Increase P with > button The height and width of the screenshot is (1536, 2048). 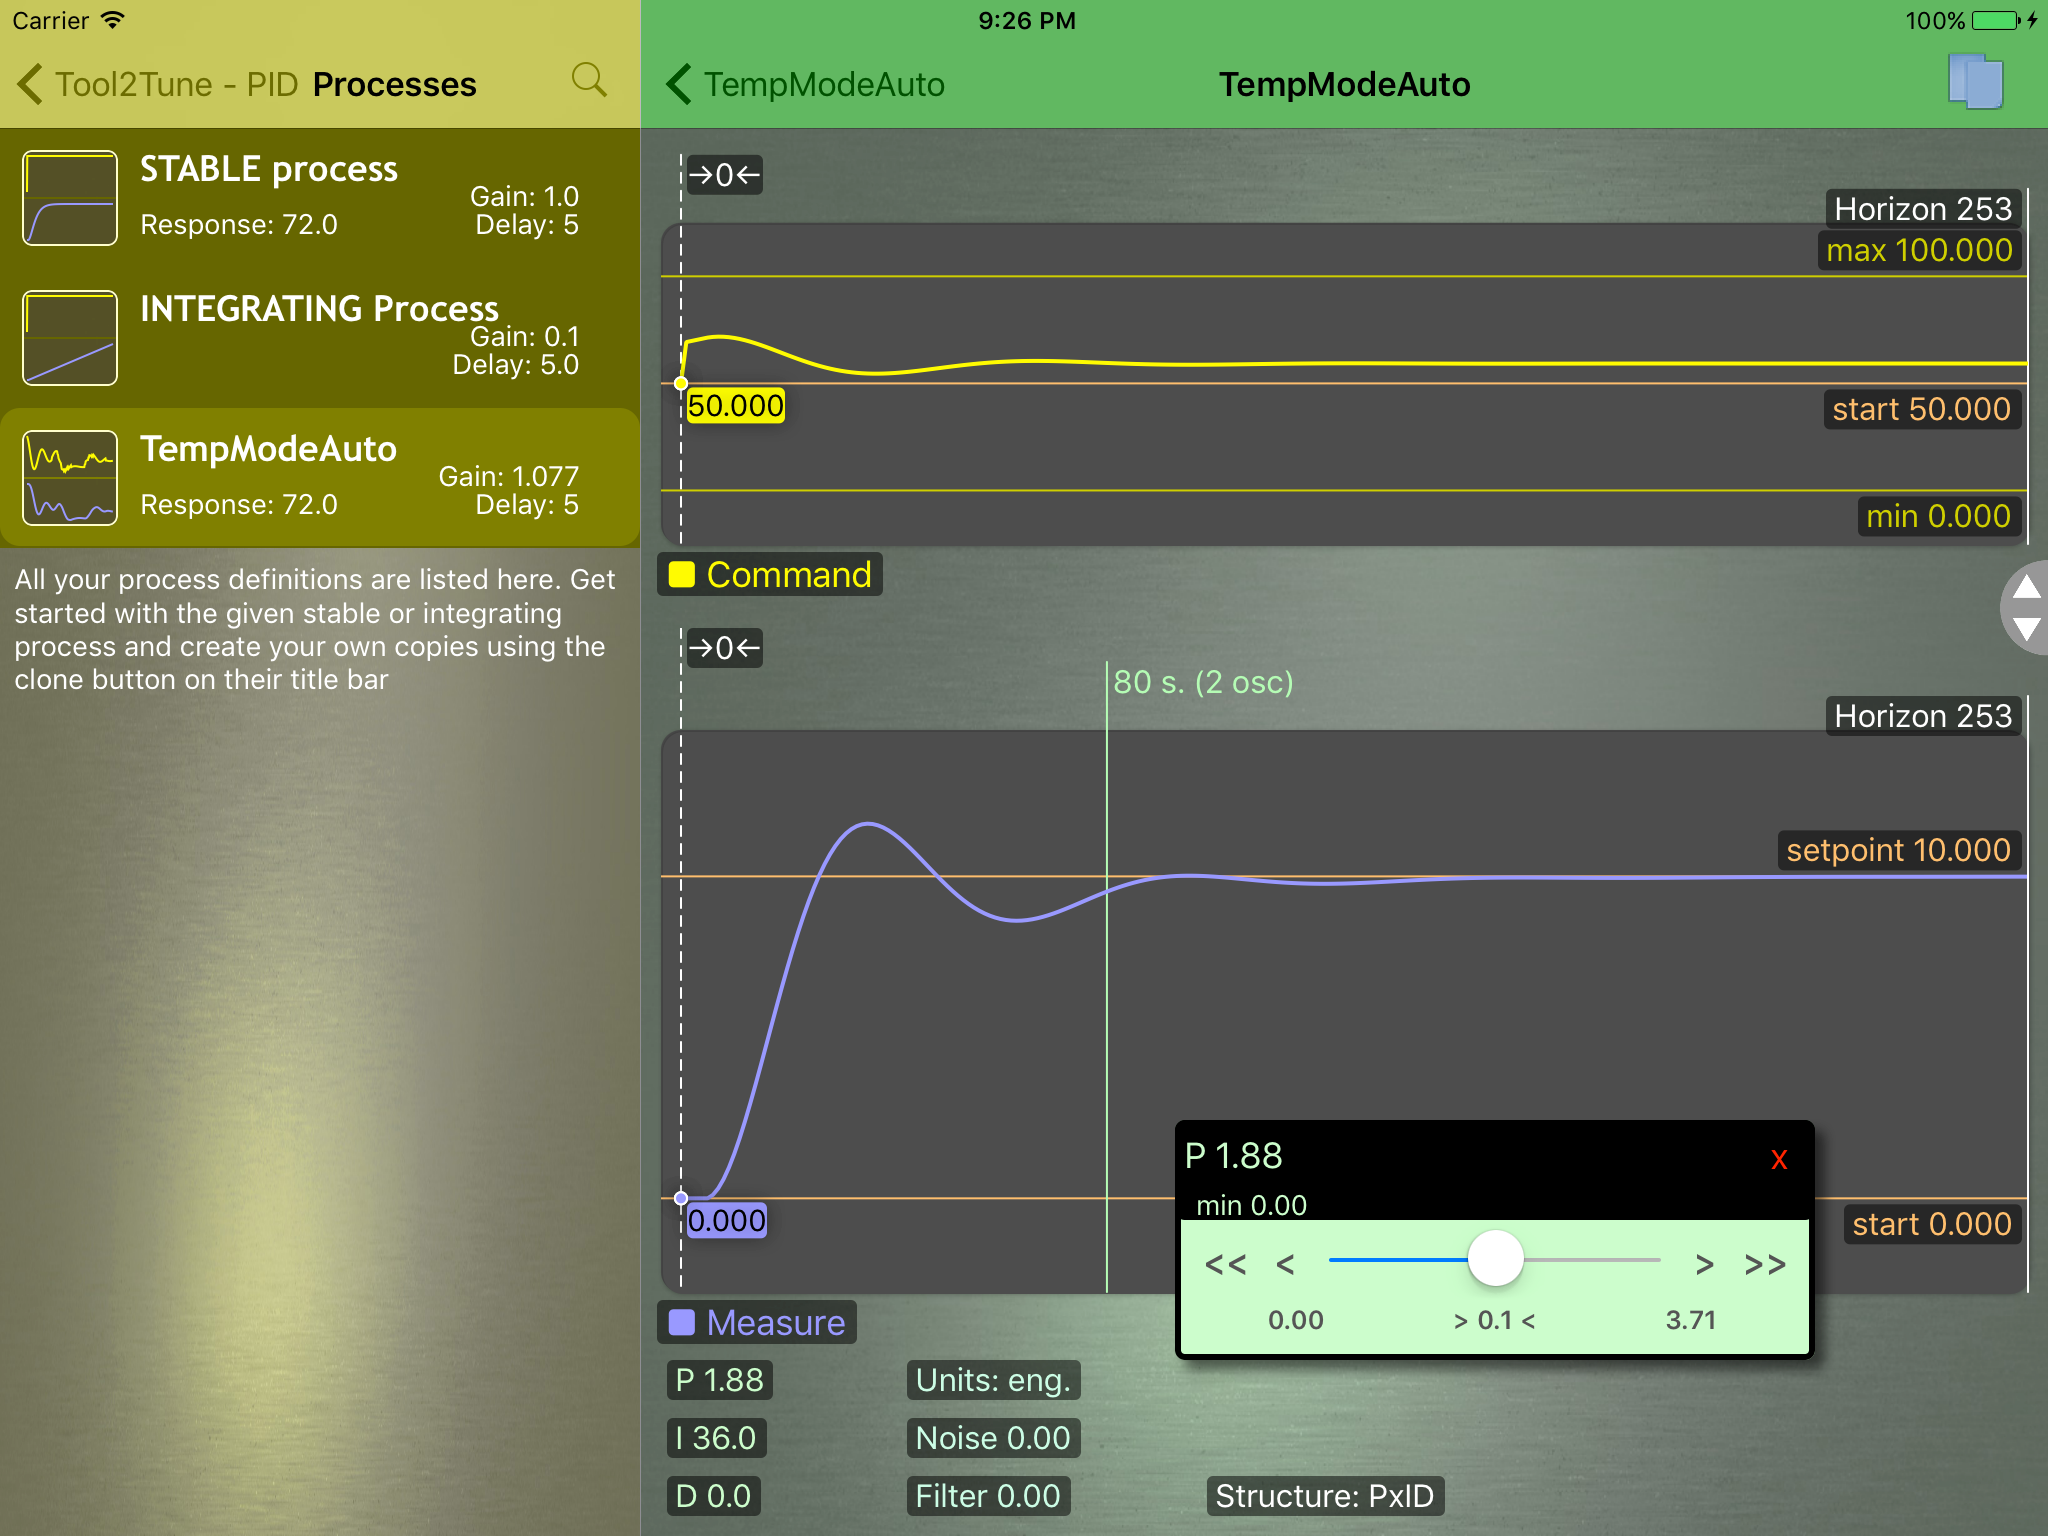pyautogui.click(x=1705, y=1265)
